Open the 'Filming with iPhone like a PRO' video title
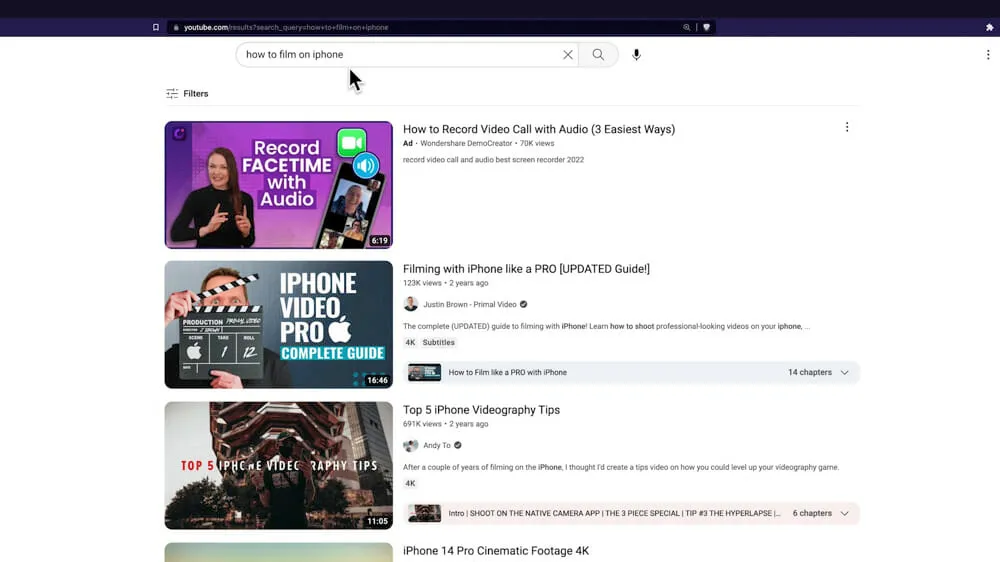Viewport: 1000px width, 562px height. (526, 269)
